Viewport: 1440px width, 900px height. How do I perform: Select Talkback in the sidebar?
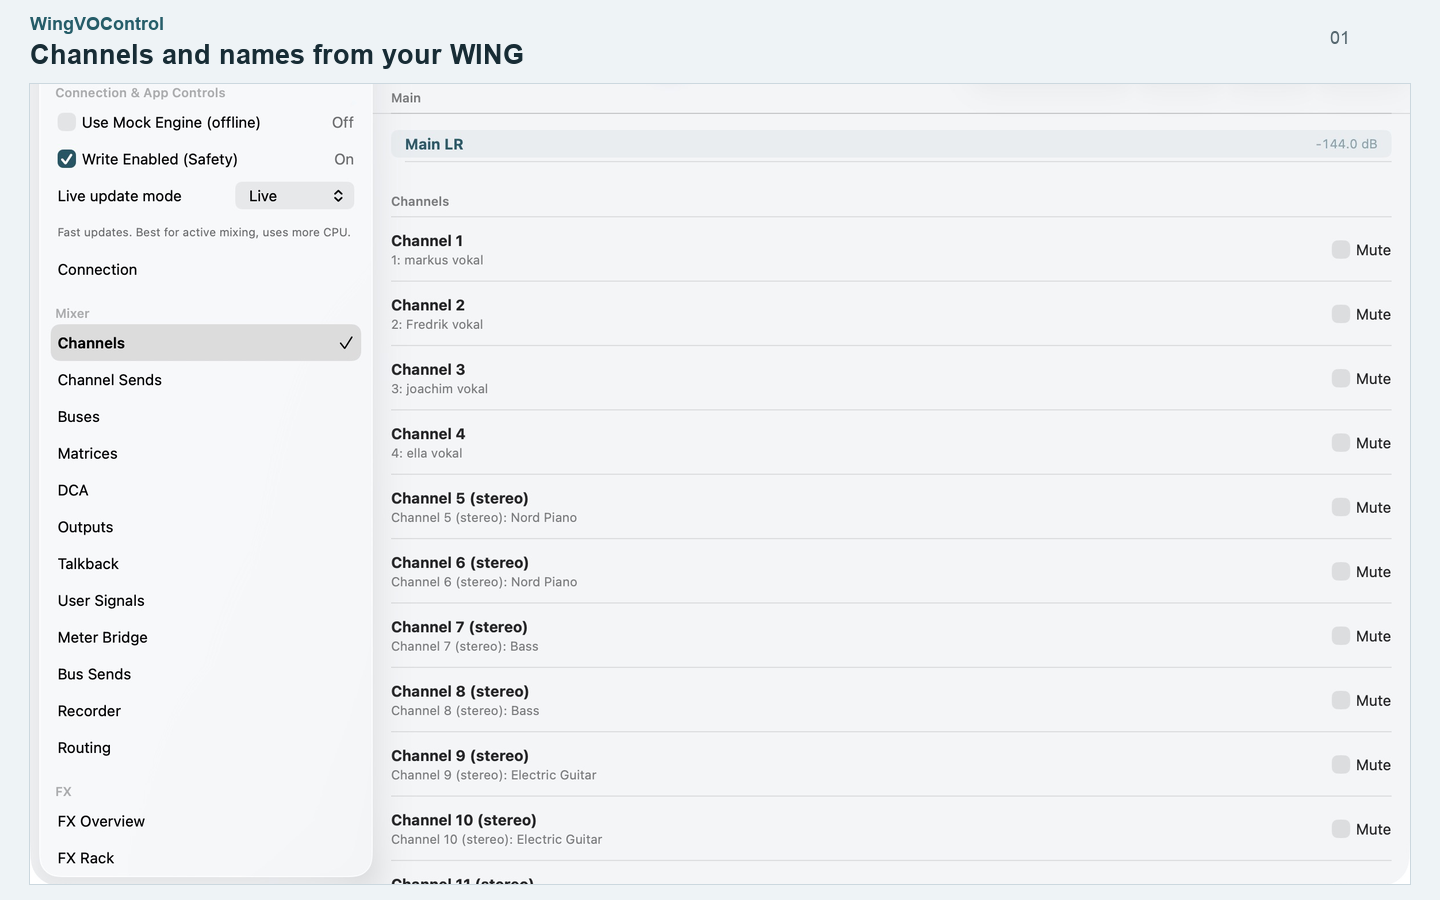pyautogui.click(x=206, y=564)
